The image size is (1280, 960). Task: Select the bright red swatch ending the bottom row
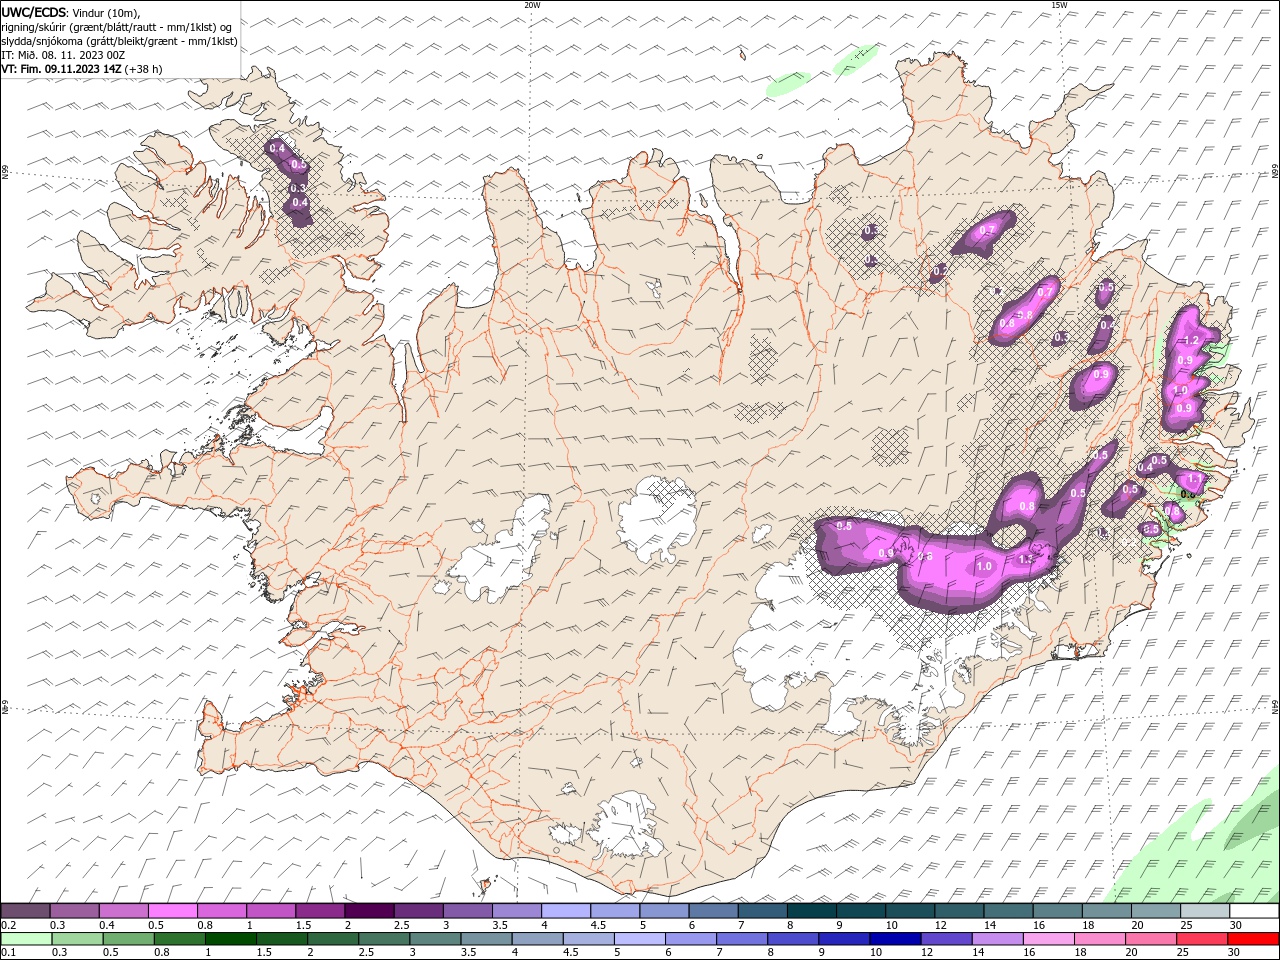click(1252, 939)
